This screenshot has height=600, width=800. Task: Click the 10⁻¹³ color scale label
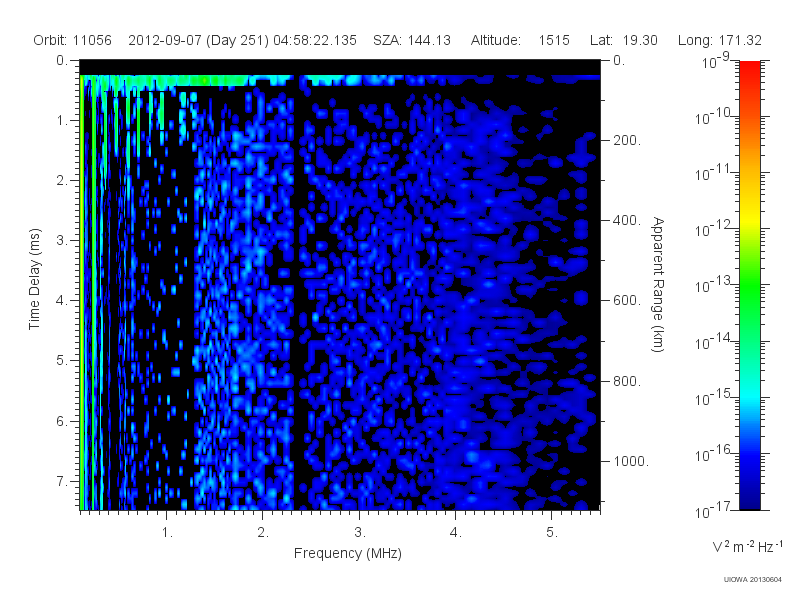(714, 285)
